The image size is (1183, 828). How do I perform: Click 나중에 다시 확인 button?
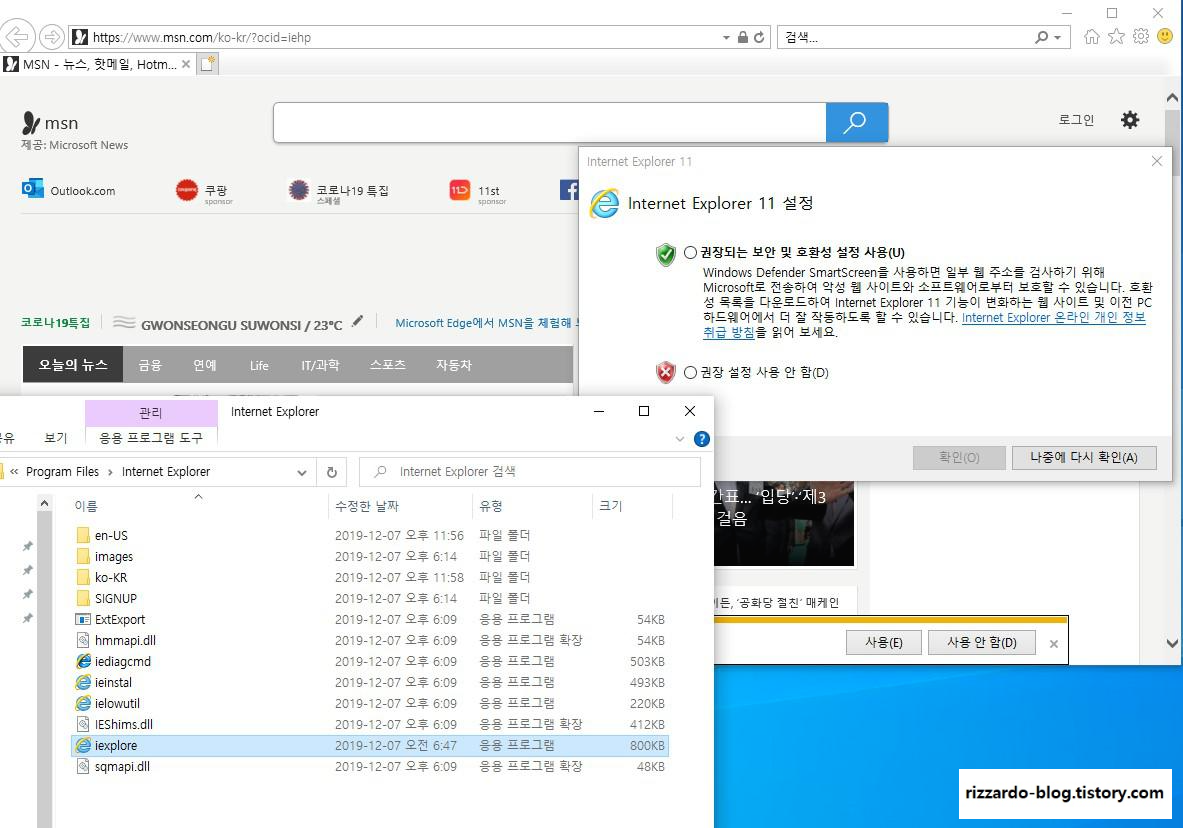[x=1083, y=457]
